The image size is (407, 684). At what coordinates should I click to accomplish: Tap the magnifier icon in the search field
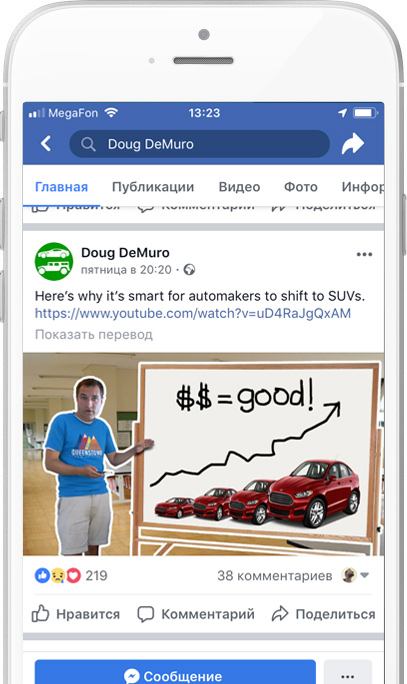click(88, 144)
